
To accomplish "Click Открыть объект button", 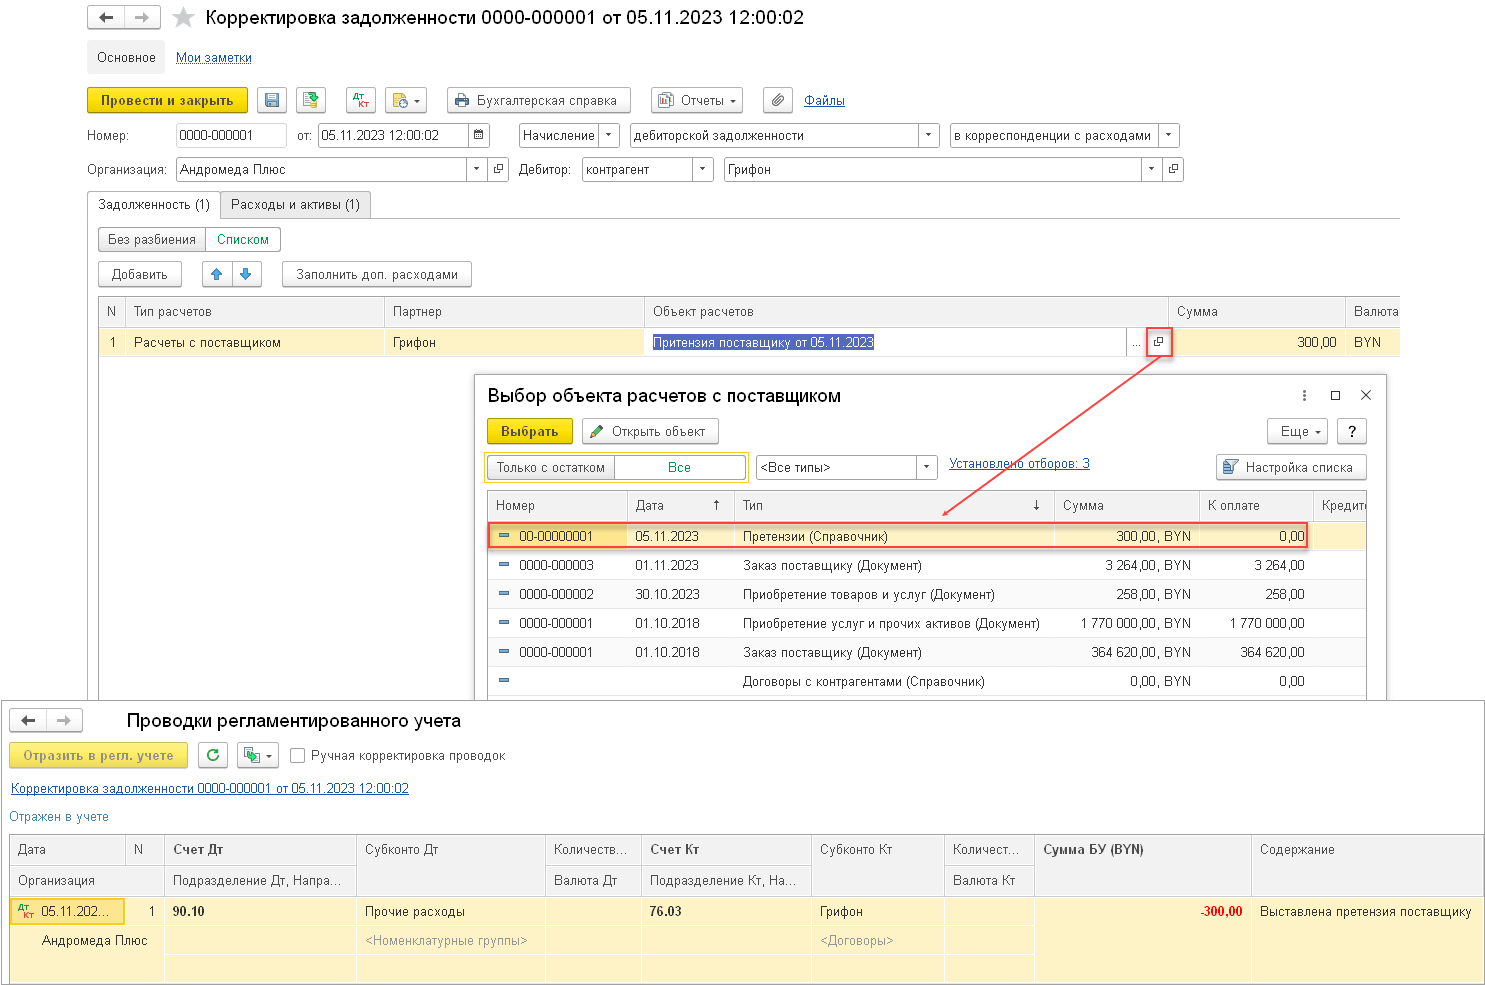I will click(x=650, y=431).
